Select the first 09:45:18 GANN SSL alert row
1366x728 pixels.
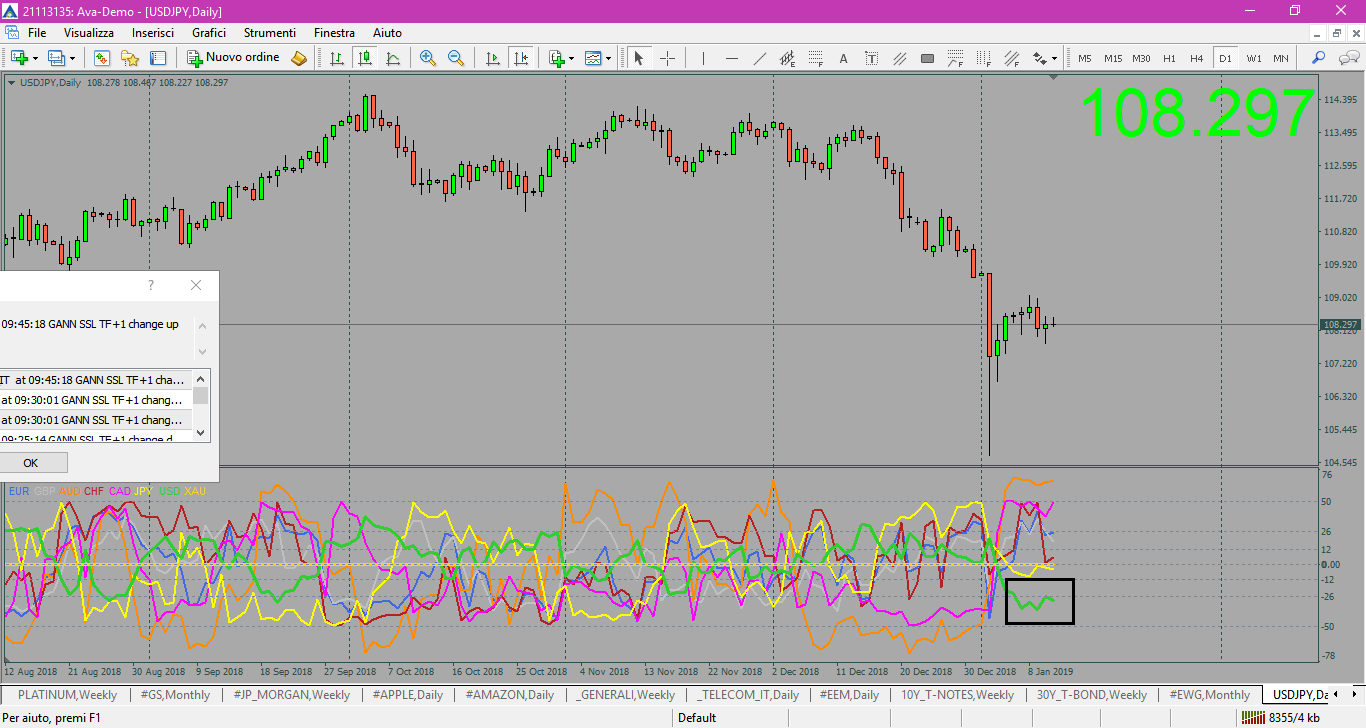coord(96,380)
